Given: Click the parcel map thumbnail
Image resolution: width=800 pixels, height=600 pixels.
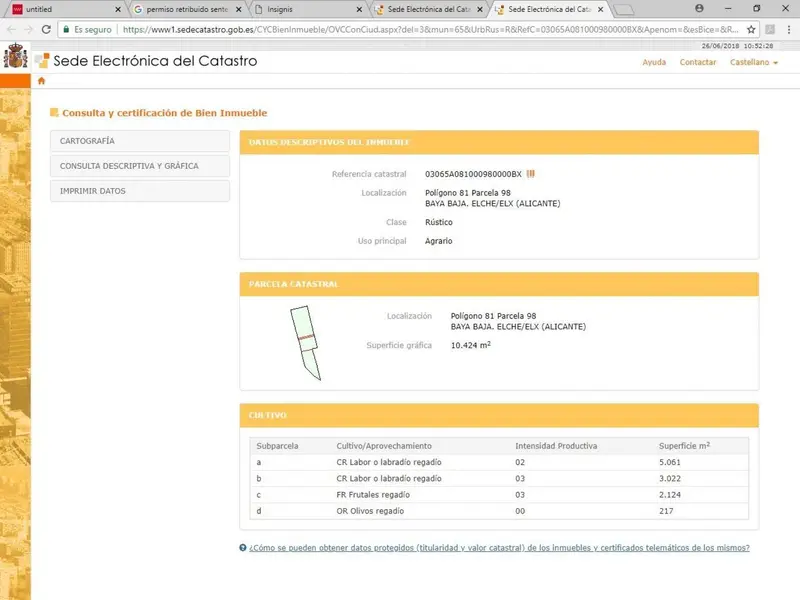Looking at the screenshot, I should tap(306, 343).
